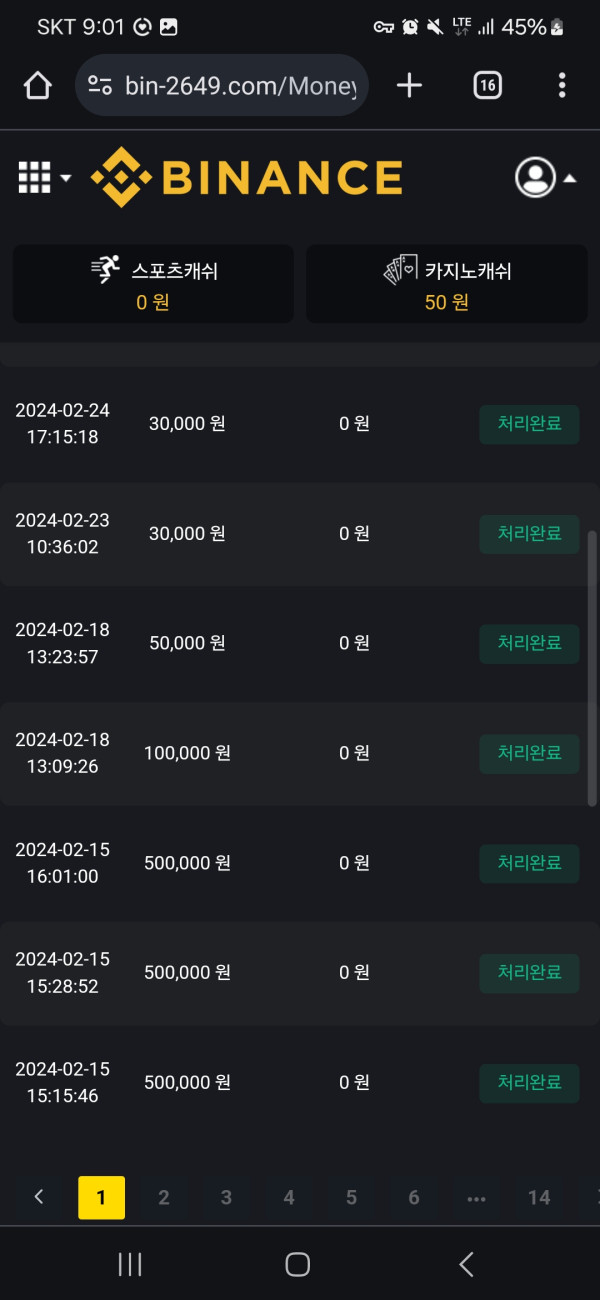
Task: Open the user profile icon
Action: pyautogui.click(x=535, y=178)
